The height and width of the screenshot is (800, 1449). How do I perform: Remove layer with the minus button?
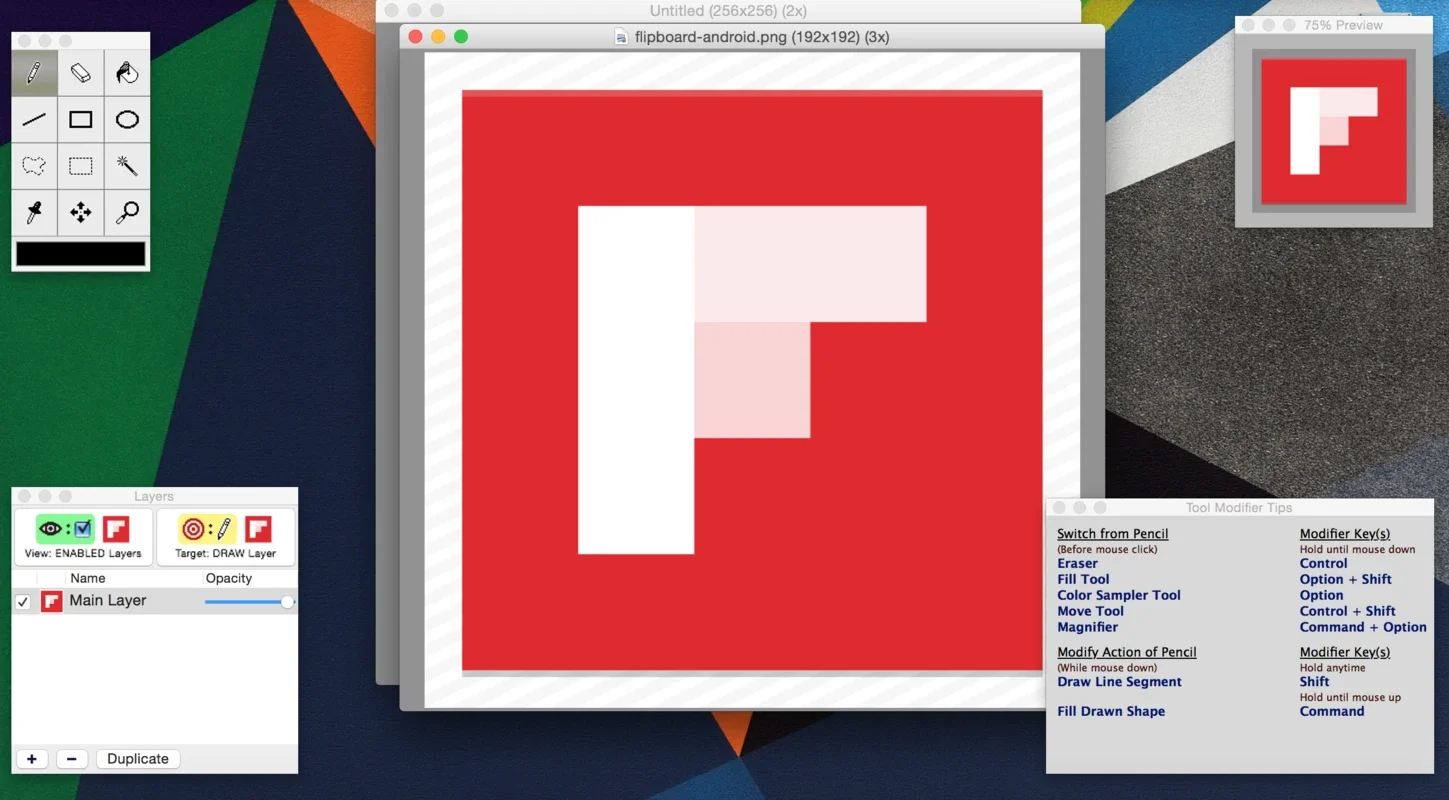(71, 759)
